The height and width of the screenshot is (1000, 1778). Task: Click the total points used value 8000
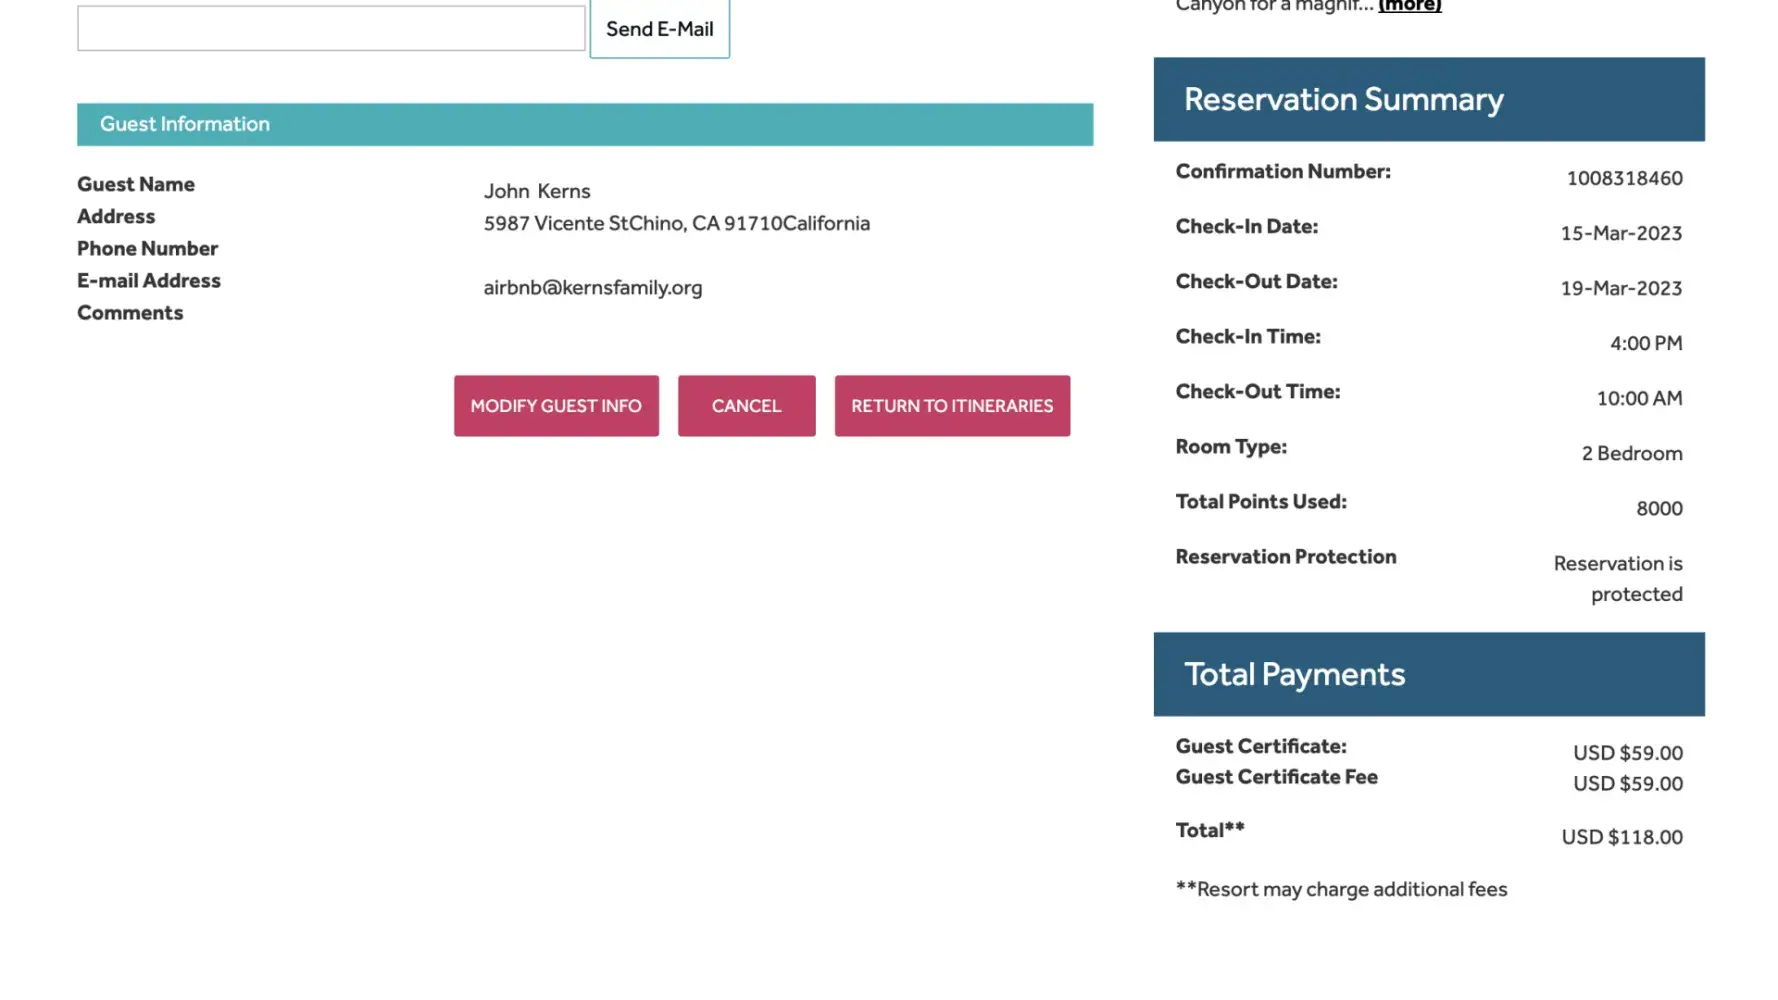(x=1659, y=508)
